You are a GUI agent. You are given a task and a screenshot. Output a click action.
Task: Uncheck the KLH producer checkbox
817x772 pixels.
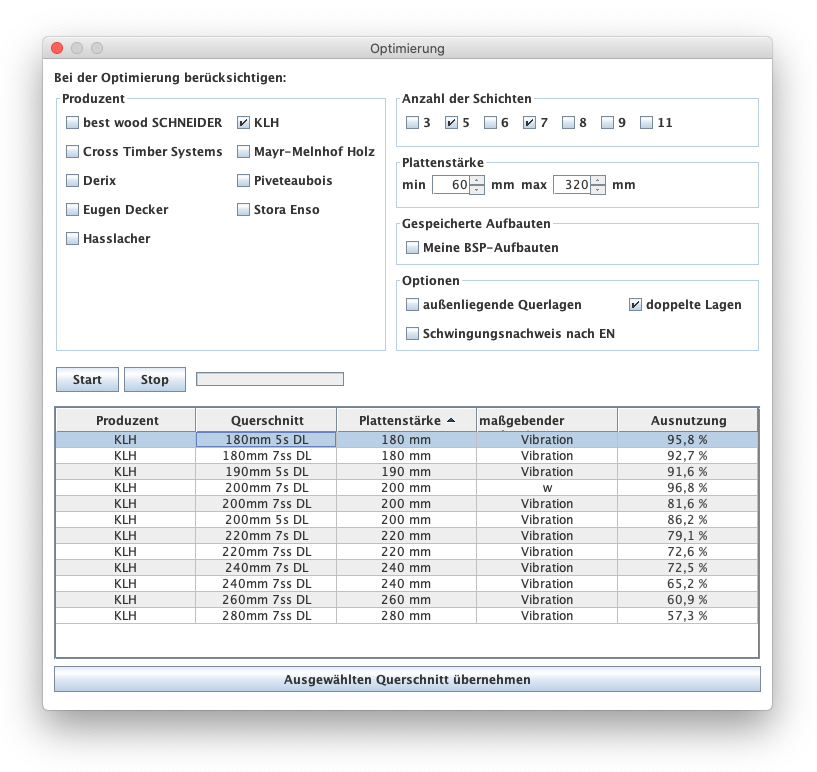point(243,123)
